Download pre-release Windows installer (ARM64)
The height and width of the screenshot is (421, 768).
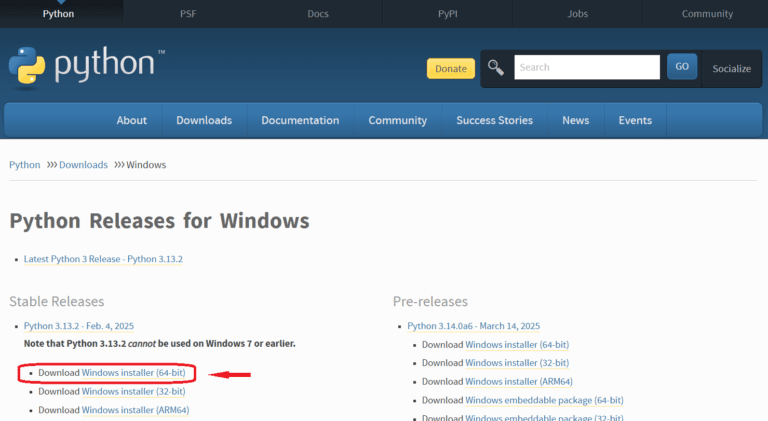[517, 381]
